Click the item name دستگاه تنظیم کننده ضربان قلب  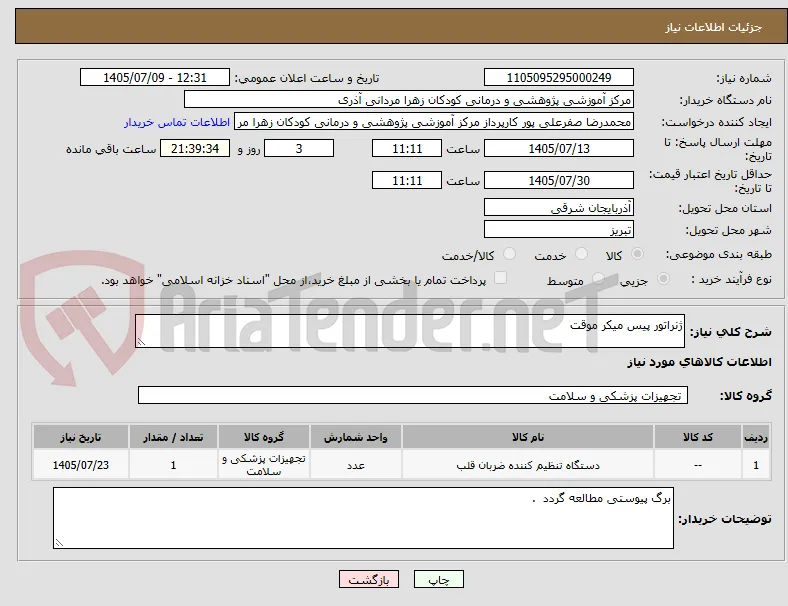(528, 465)
